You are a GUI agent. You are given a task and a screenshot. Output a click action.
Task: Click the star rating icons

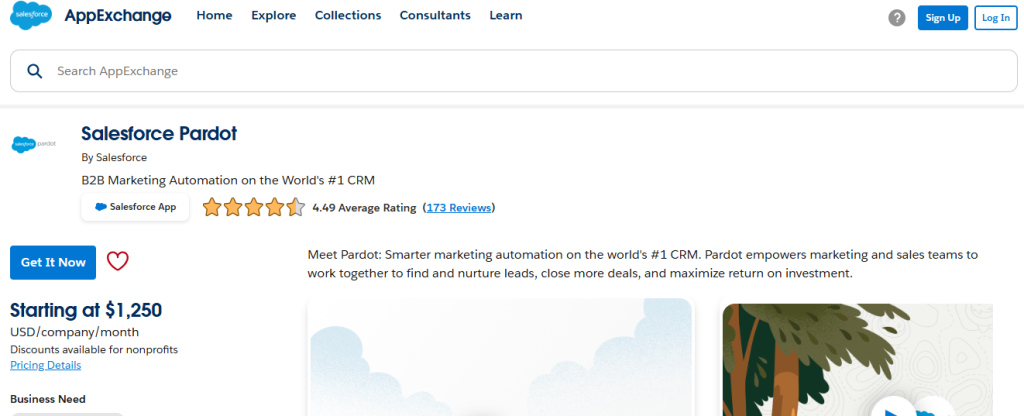click(x=254, y=208)
